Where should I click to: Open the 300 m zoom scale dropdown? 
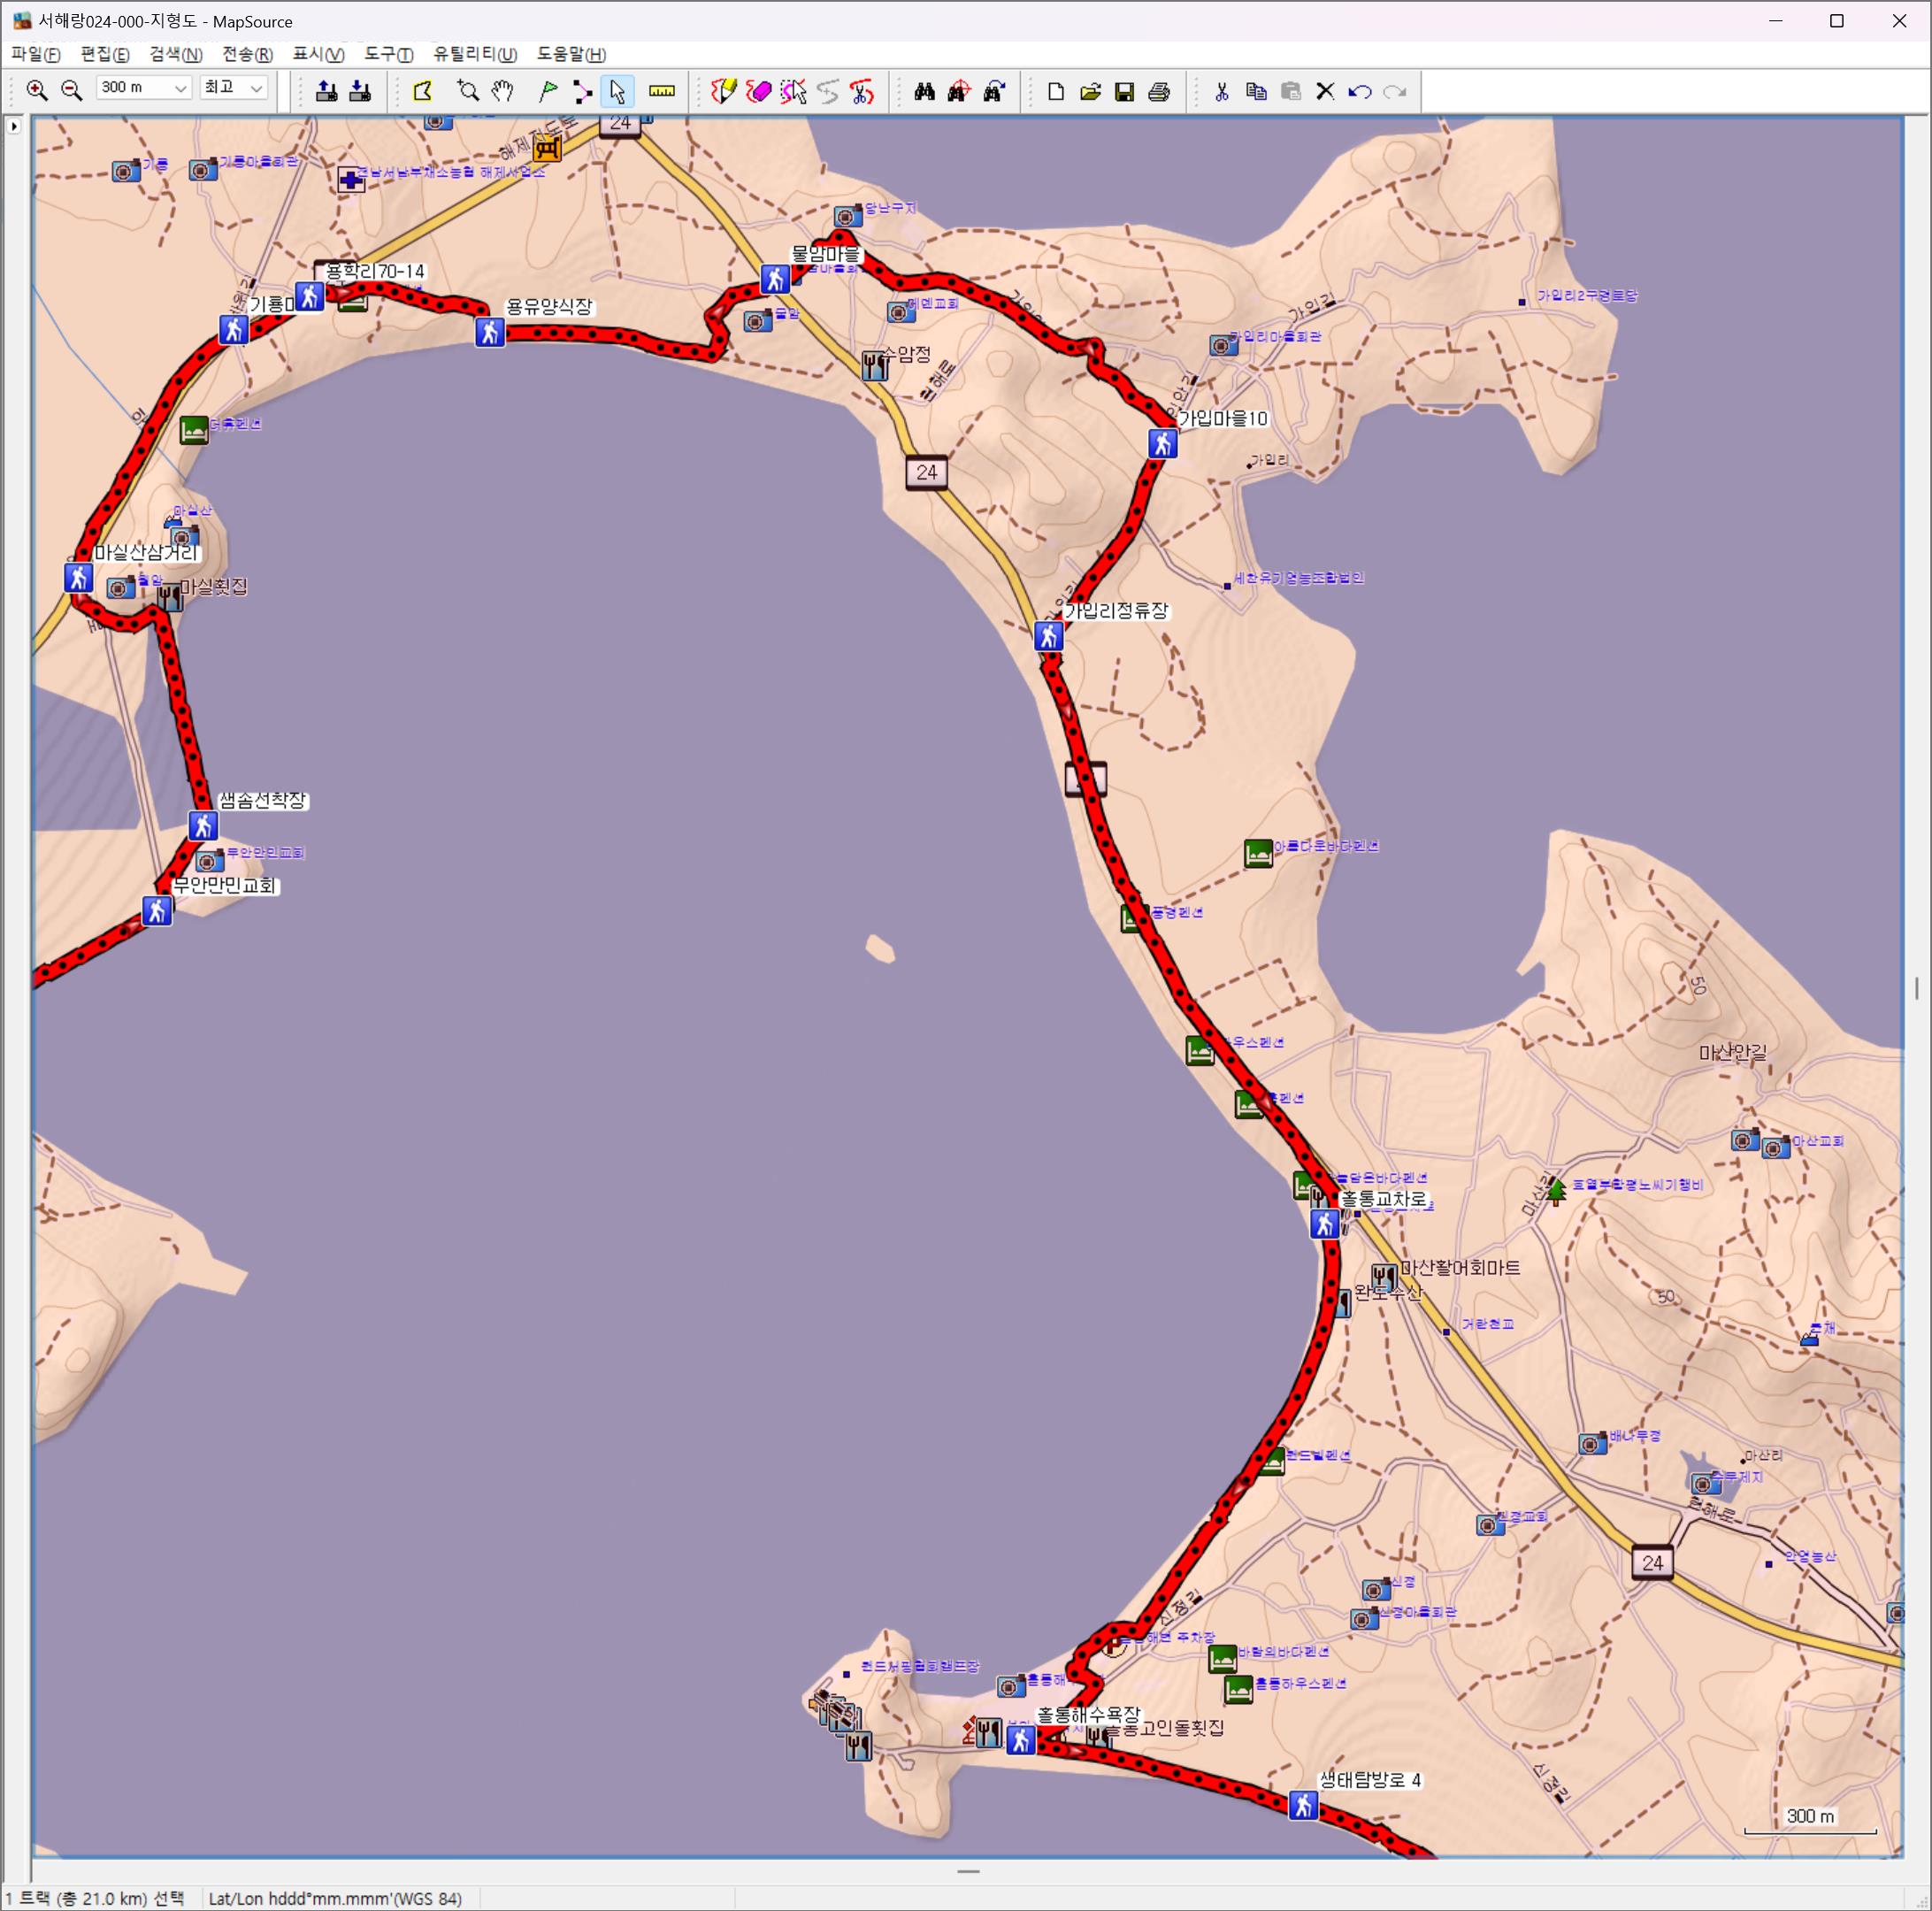coord(180,88)
